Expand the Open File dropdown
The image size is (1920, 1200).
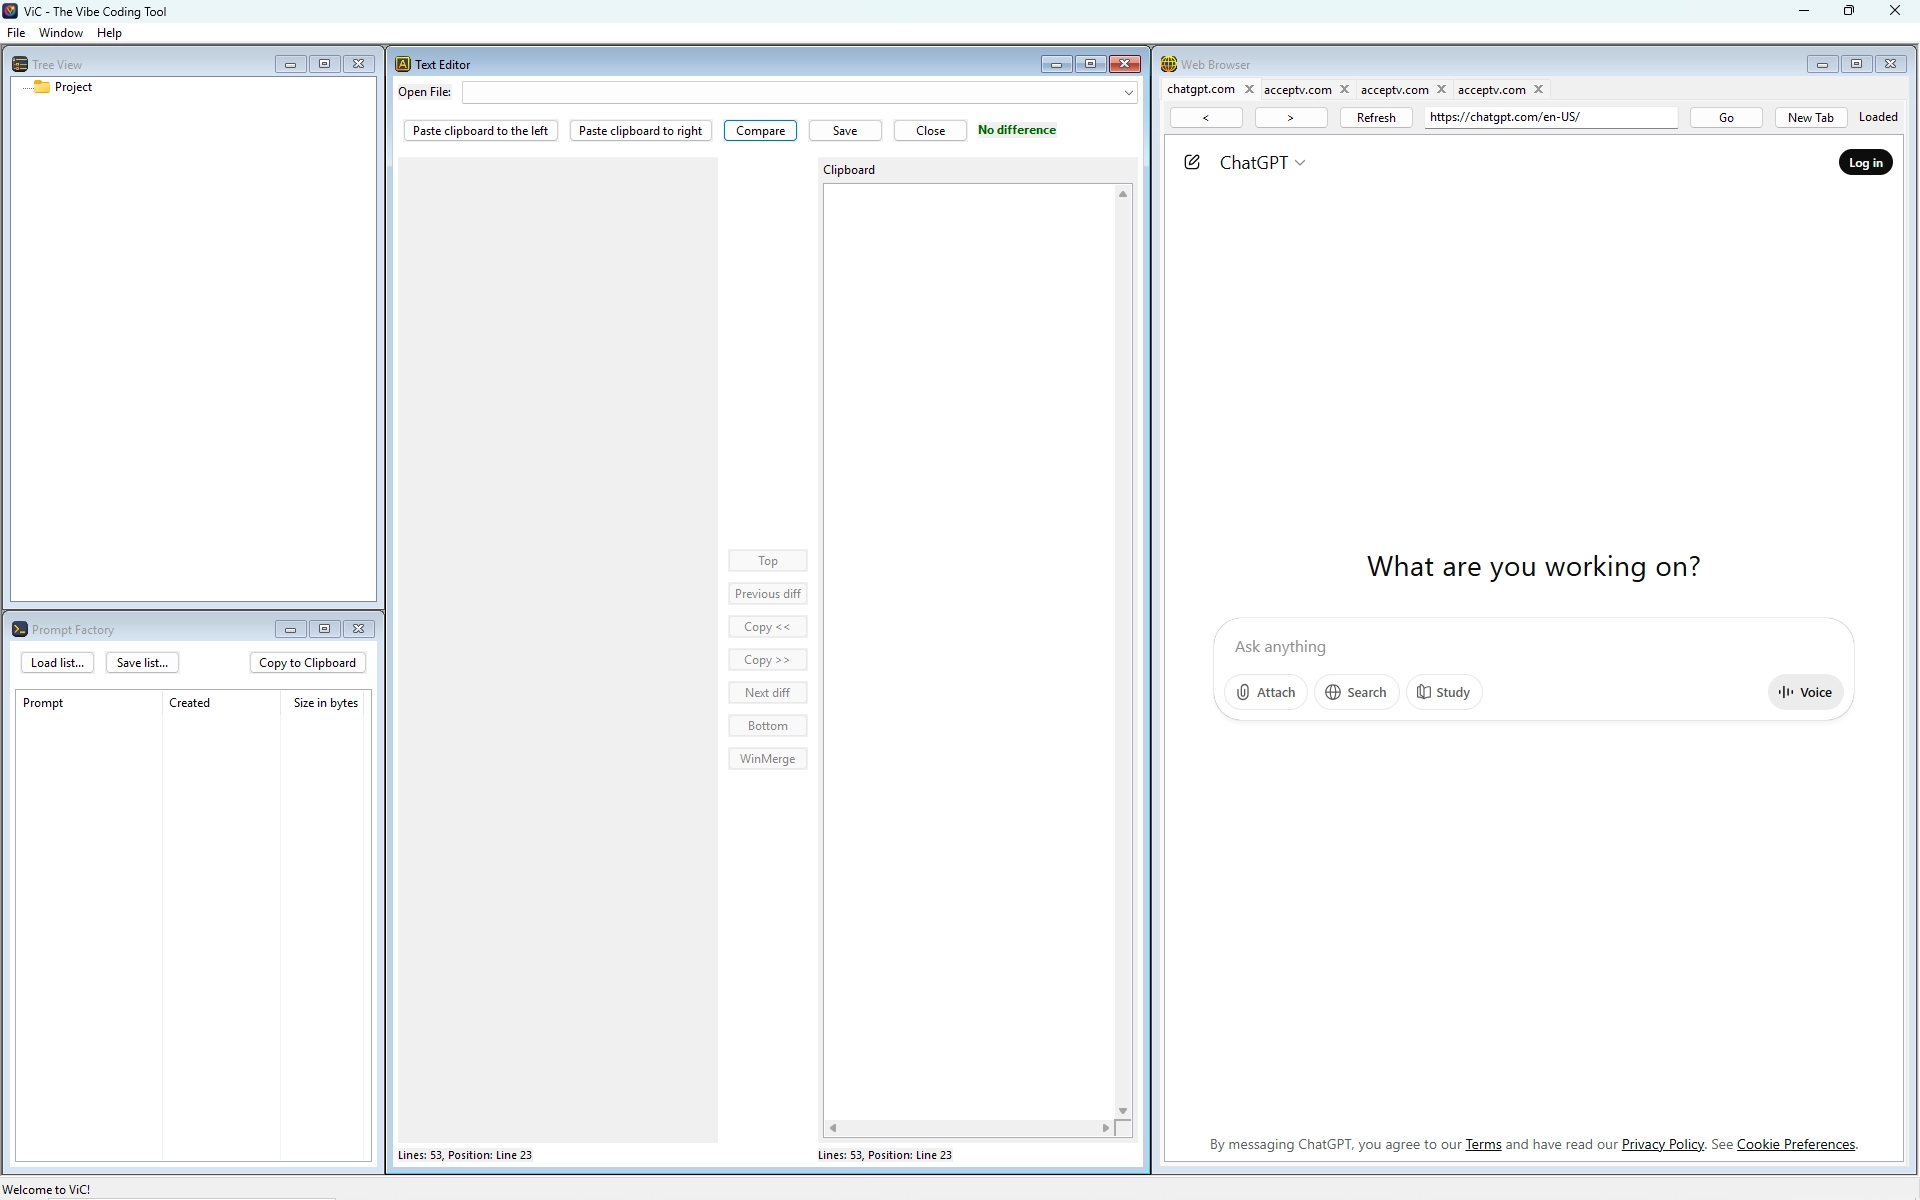pos(1128,93)
